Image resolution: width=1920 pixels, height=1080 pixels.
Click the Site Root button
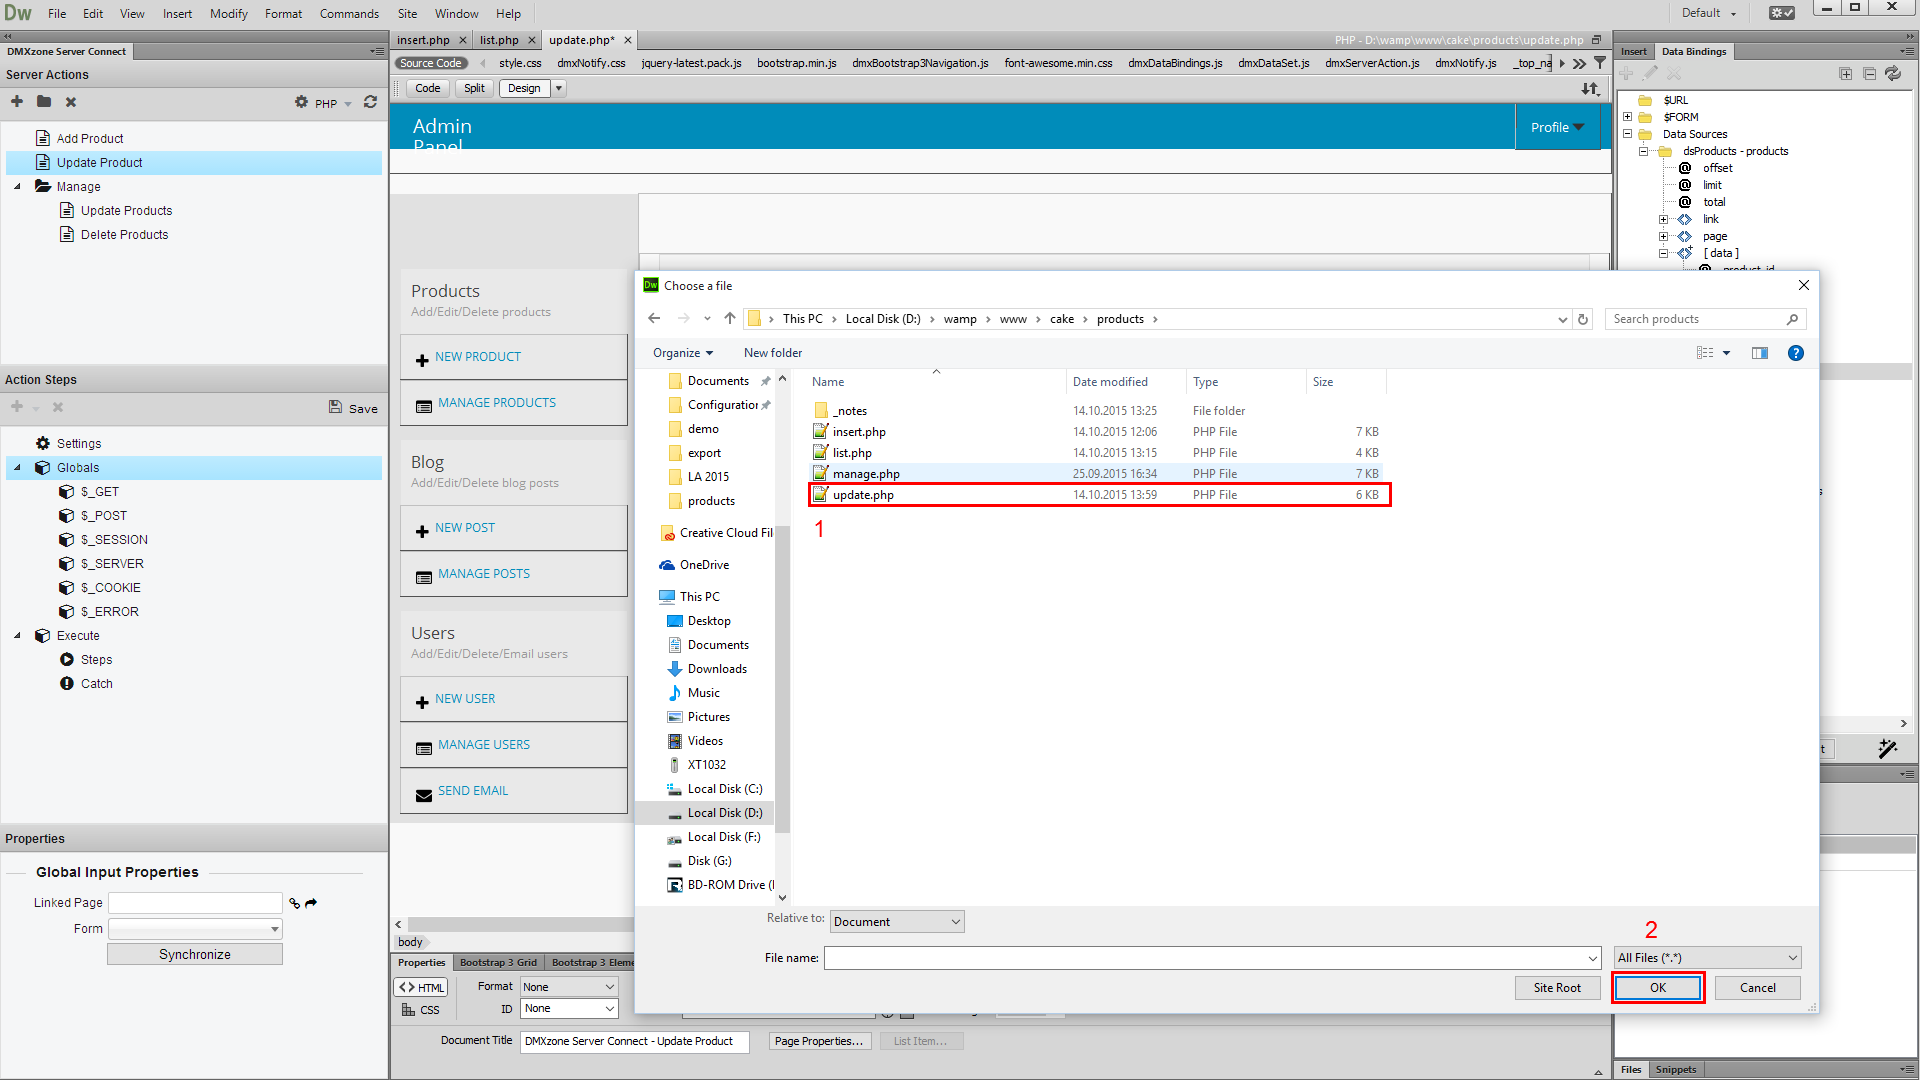click(x=1557, y=988)
